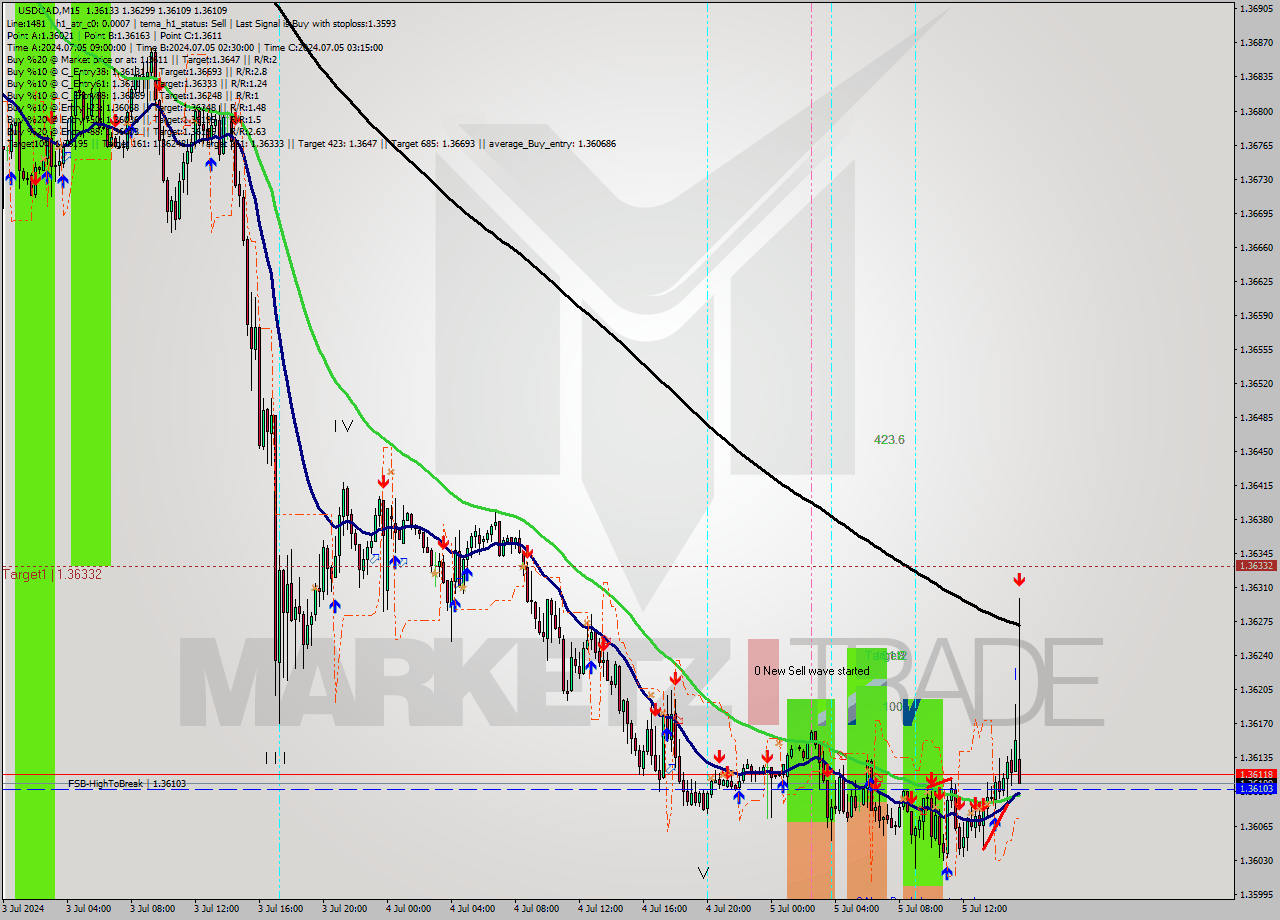Click the red down arrow near 5 Jul 04:00
This screenshot has height=920, width=1280.
click(874, 781)
